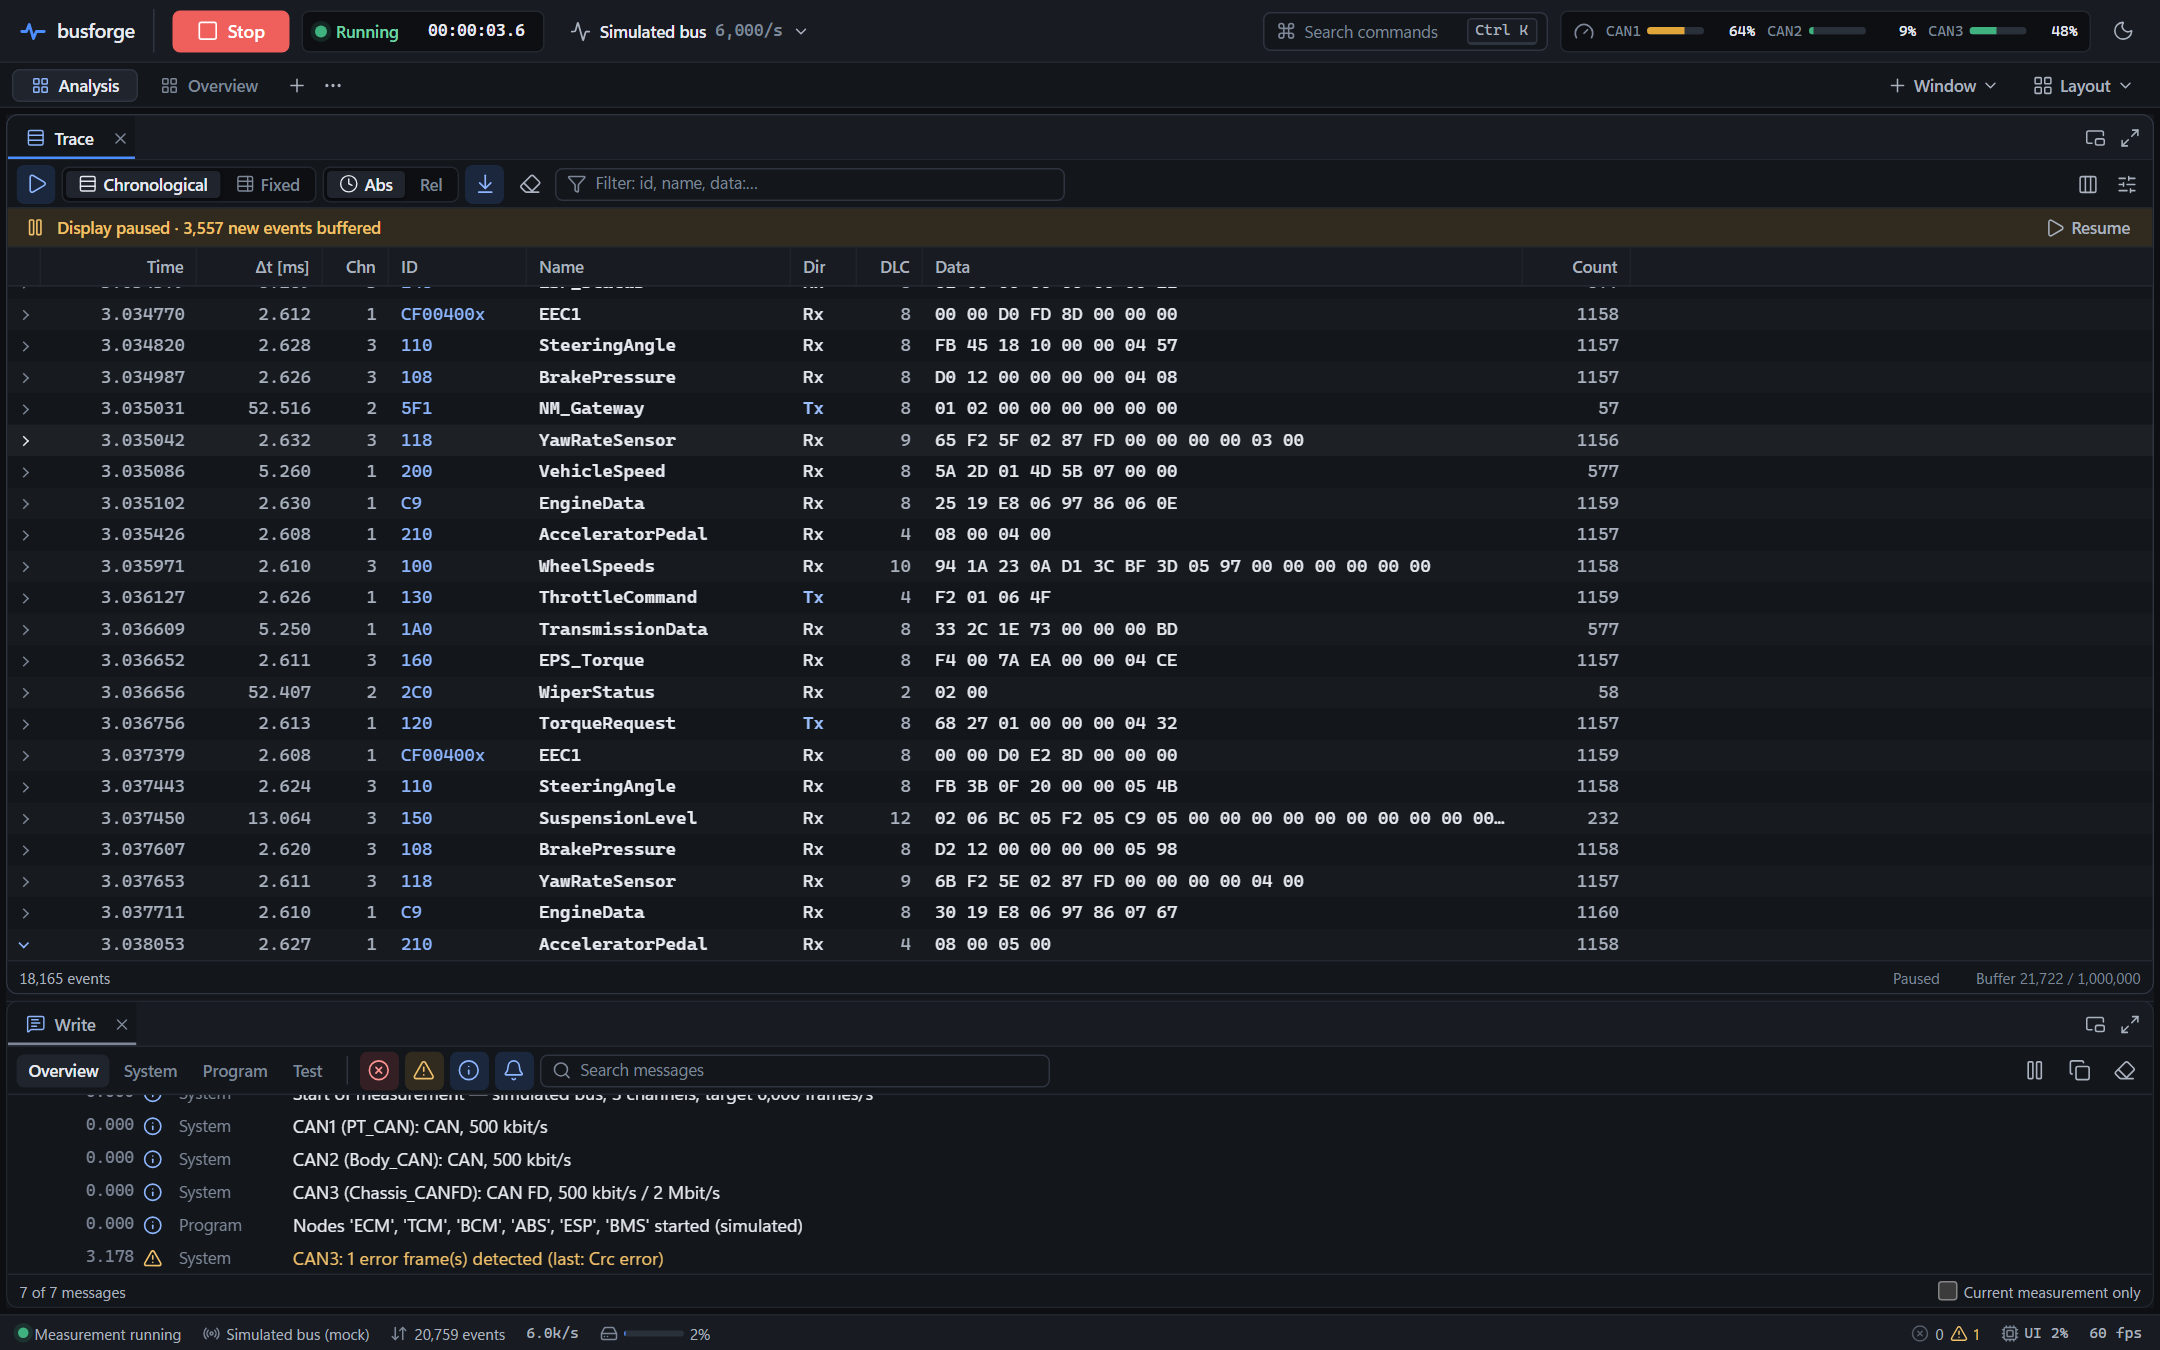Screen dimensions: 2160x1350
Task: Toggle dark mode moon icon
Action: (x=2123, y=31)
